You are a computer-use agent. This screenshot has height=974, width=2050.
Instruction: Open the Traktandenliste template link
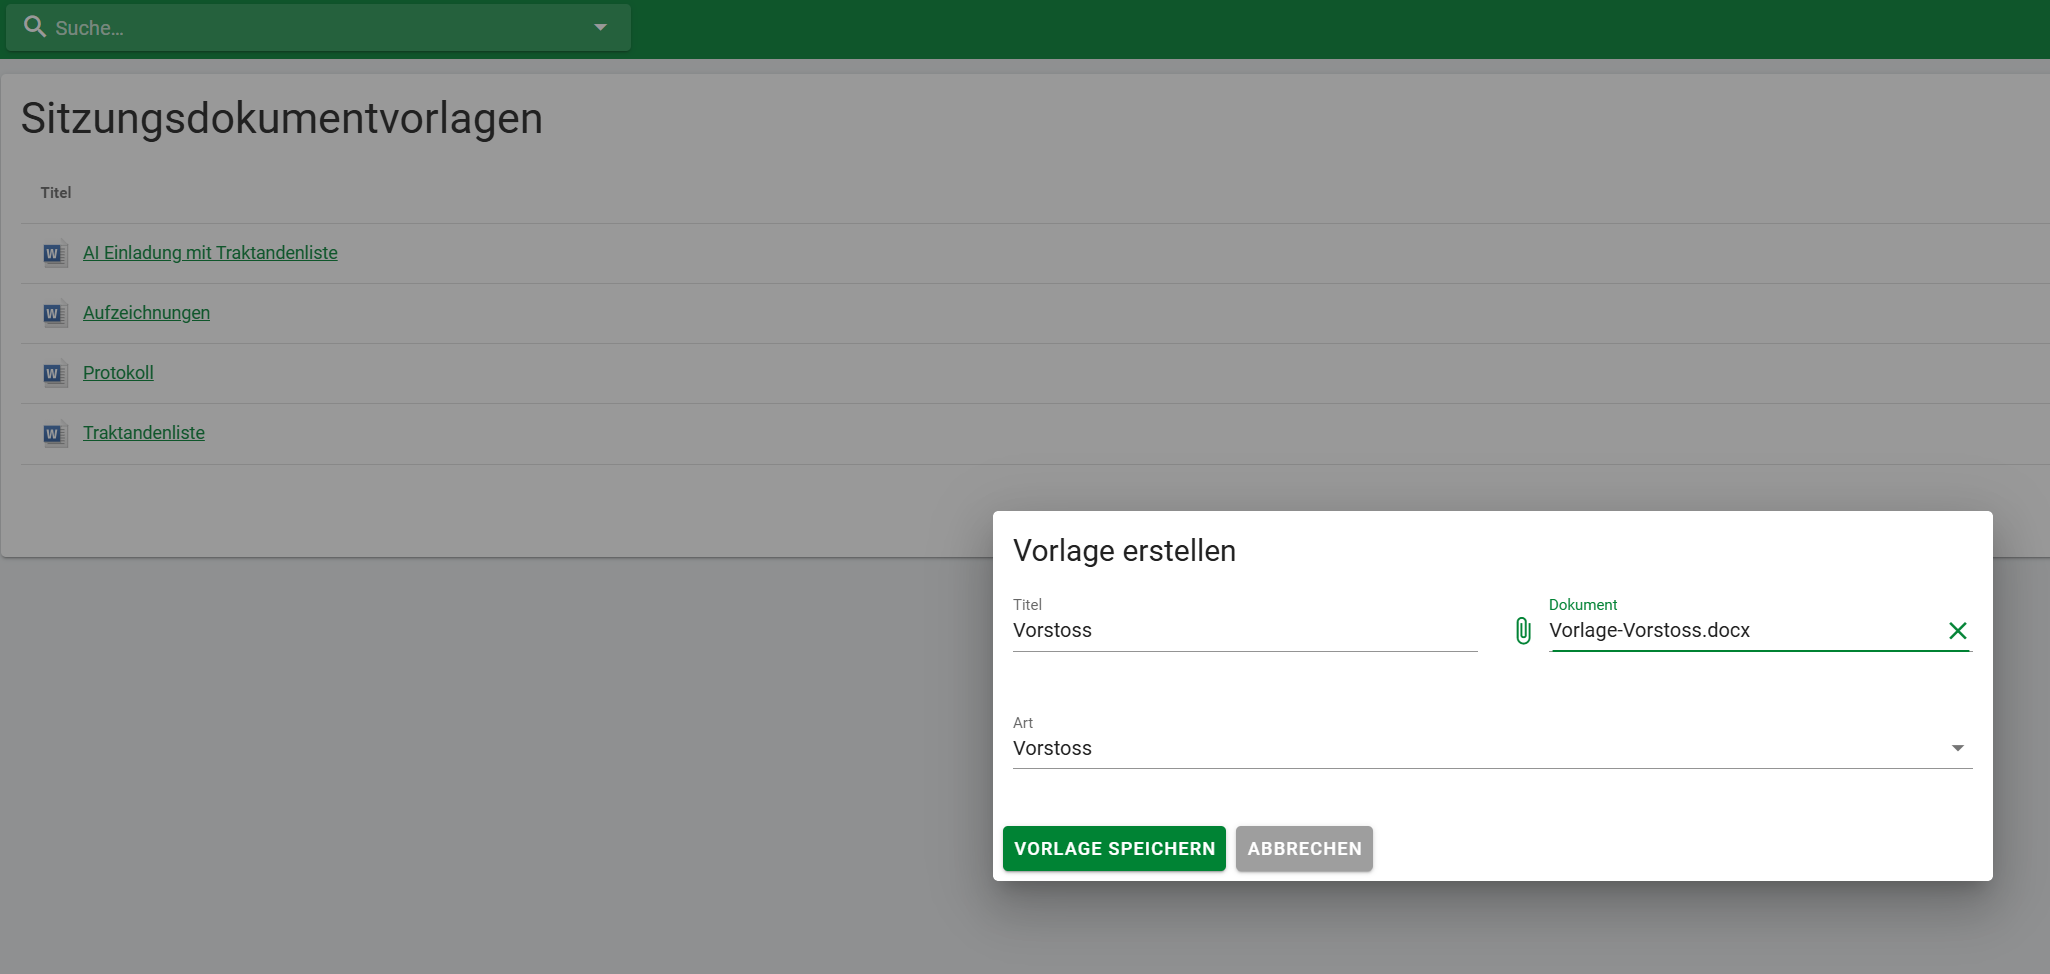[144, 433]
